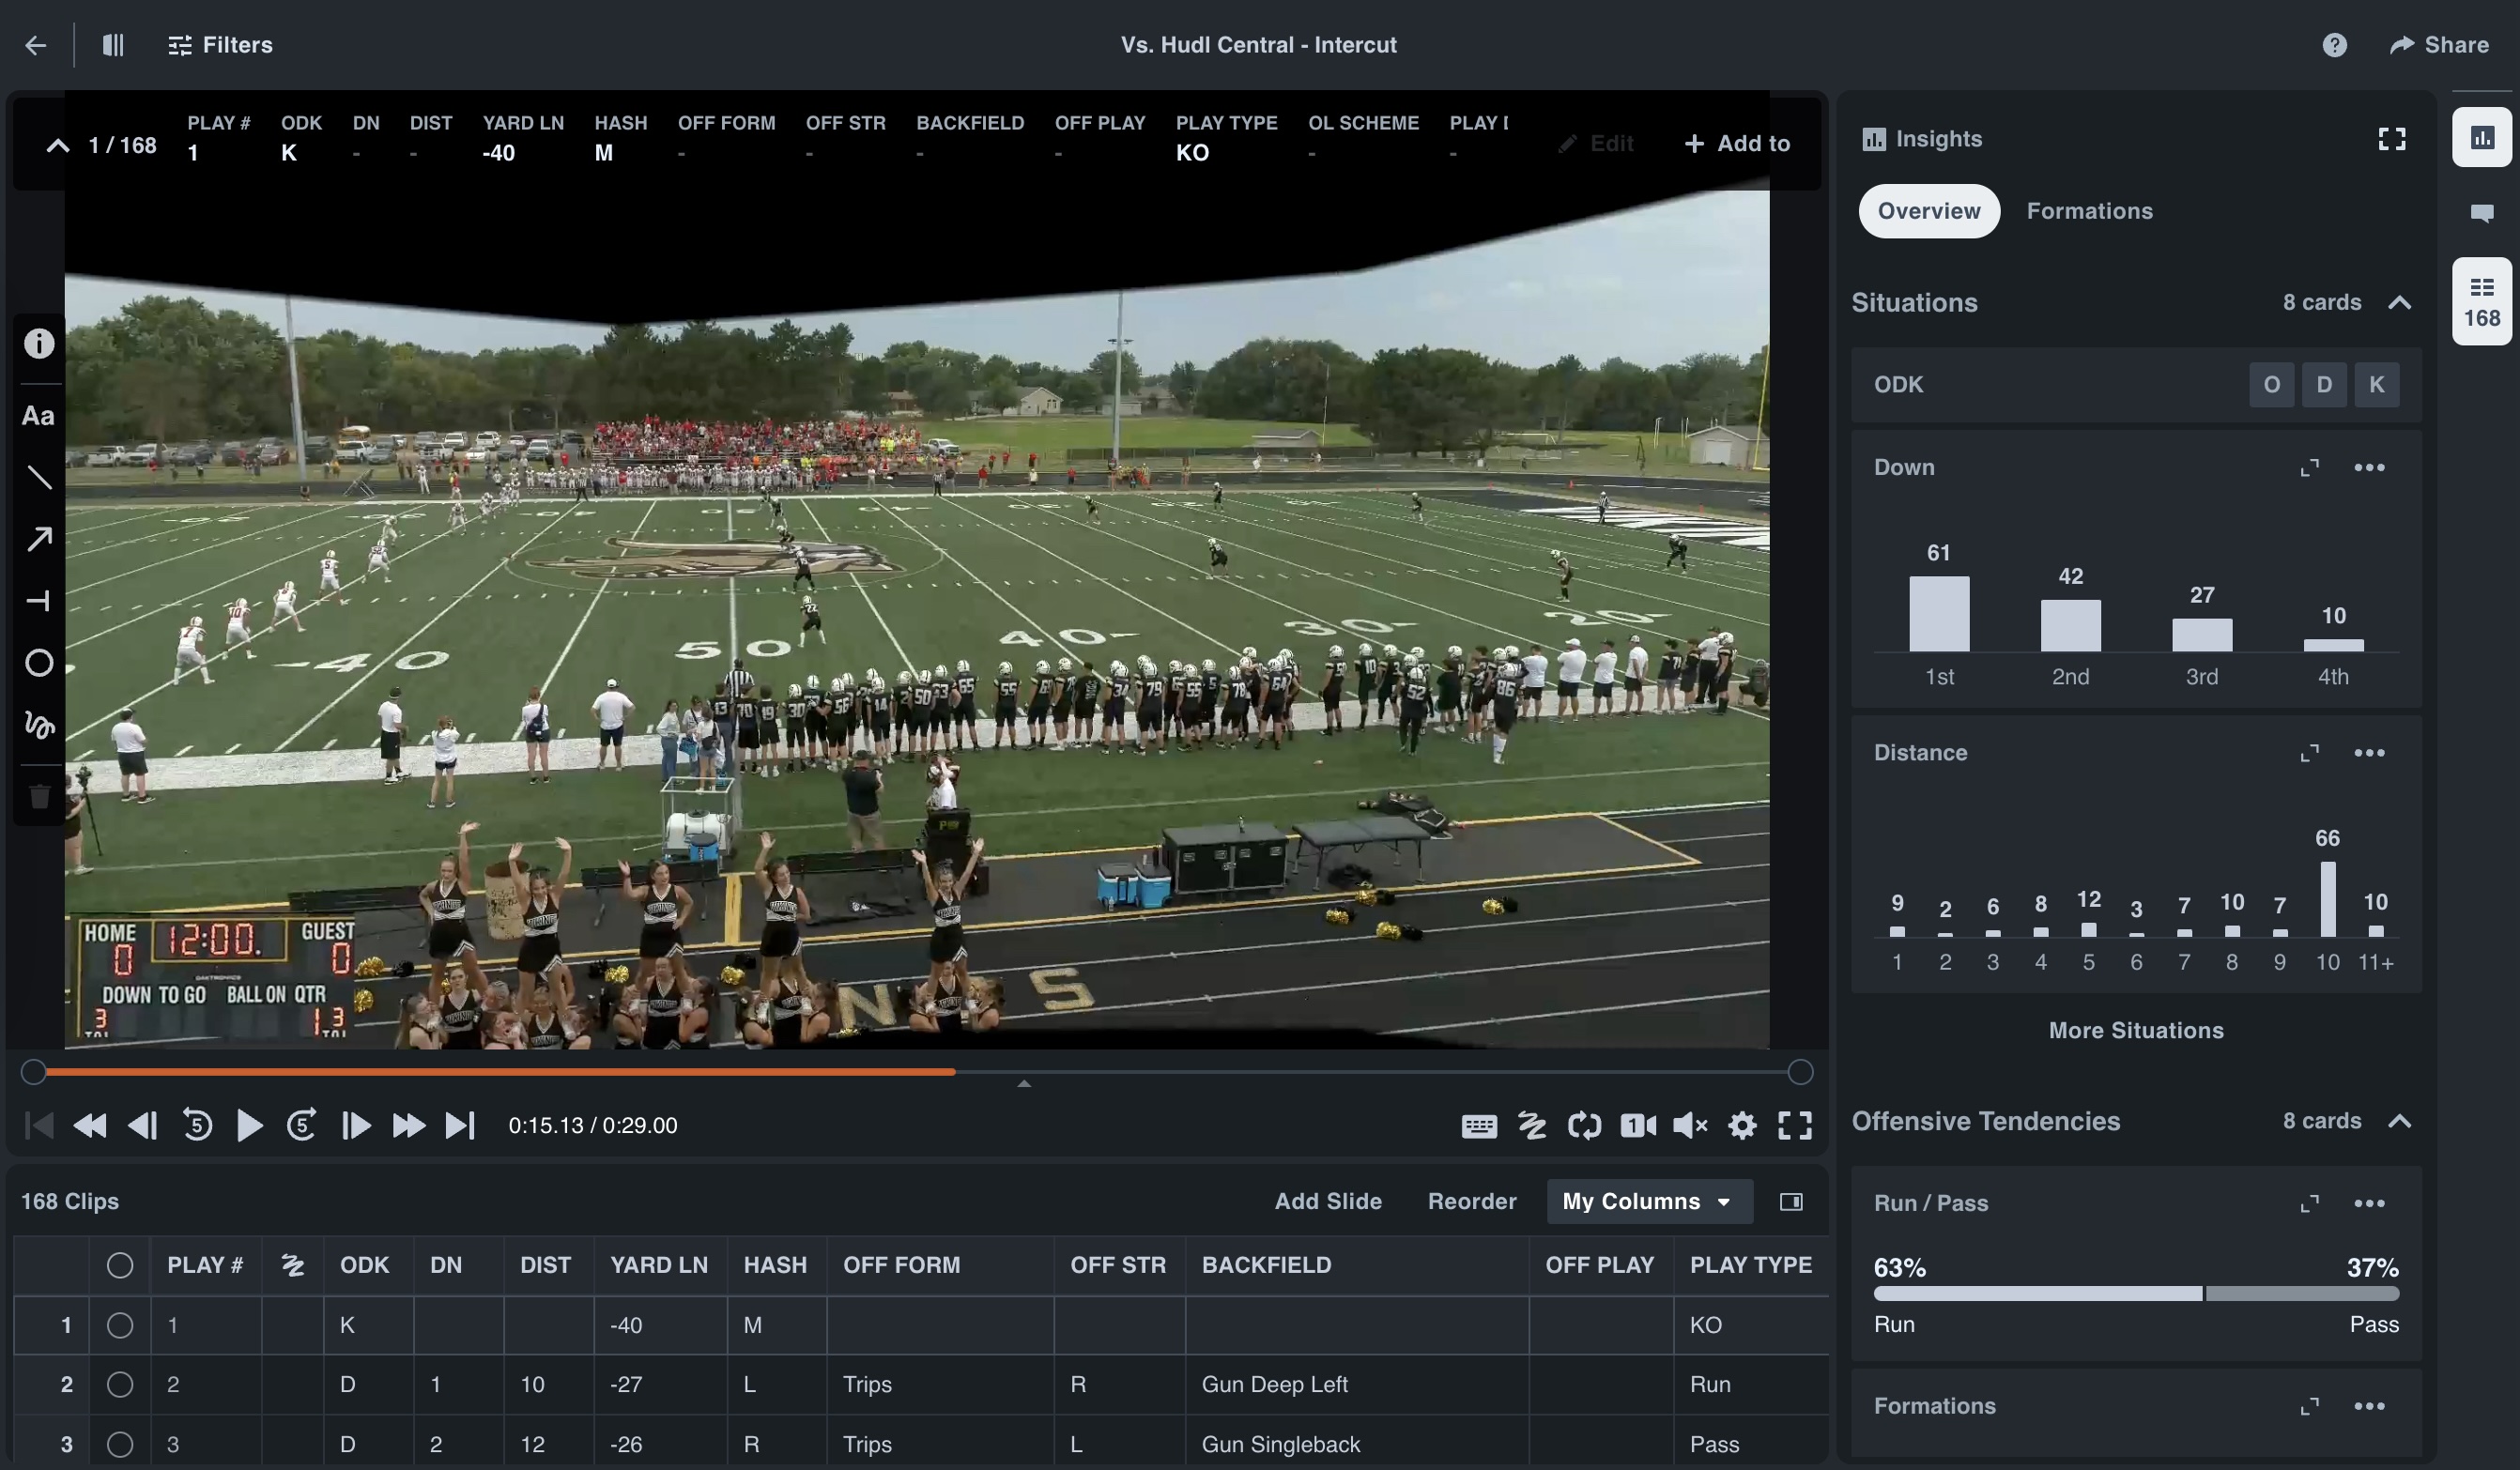Enter fullscreen video mode
This screenshot has width=2520, height=1470.
(1795, 1126)
